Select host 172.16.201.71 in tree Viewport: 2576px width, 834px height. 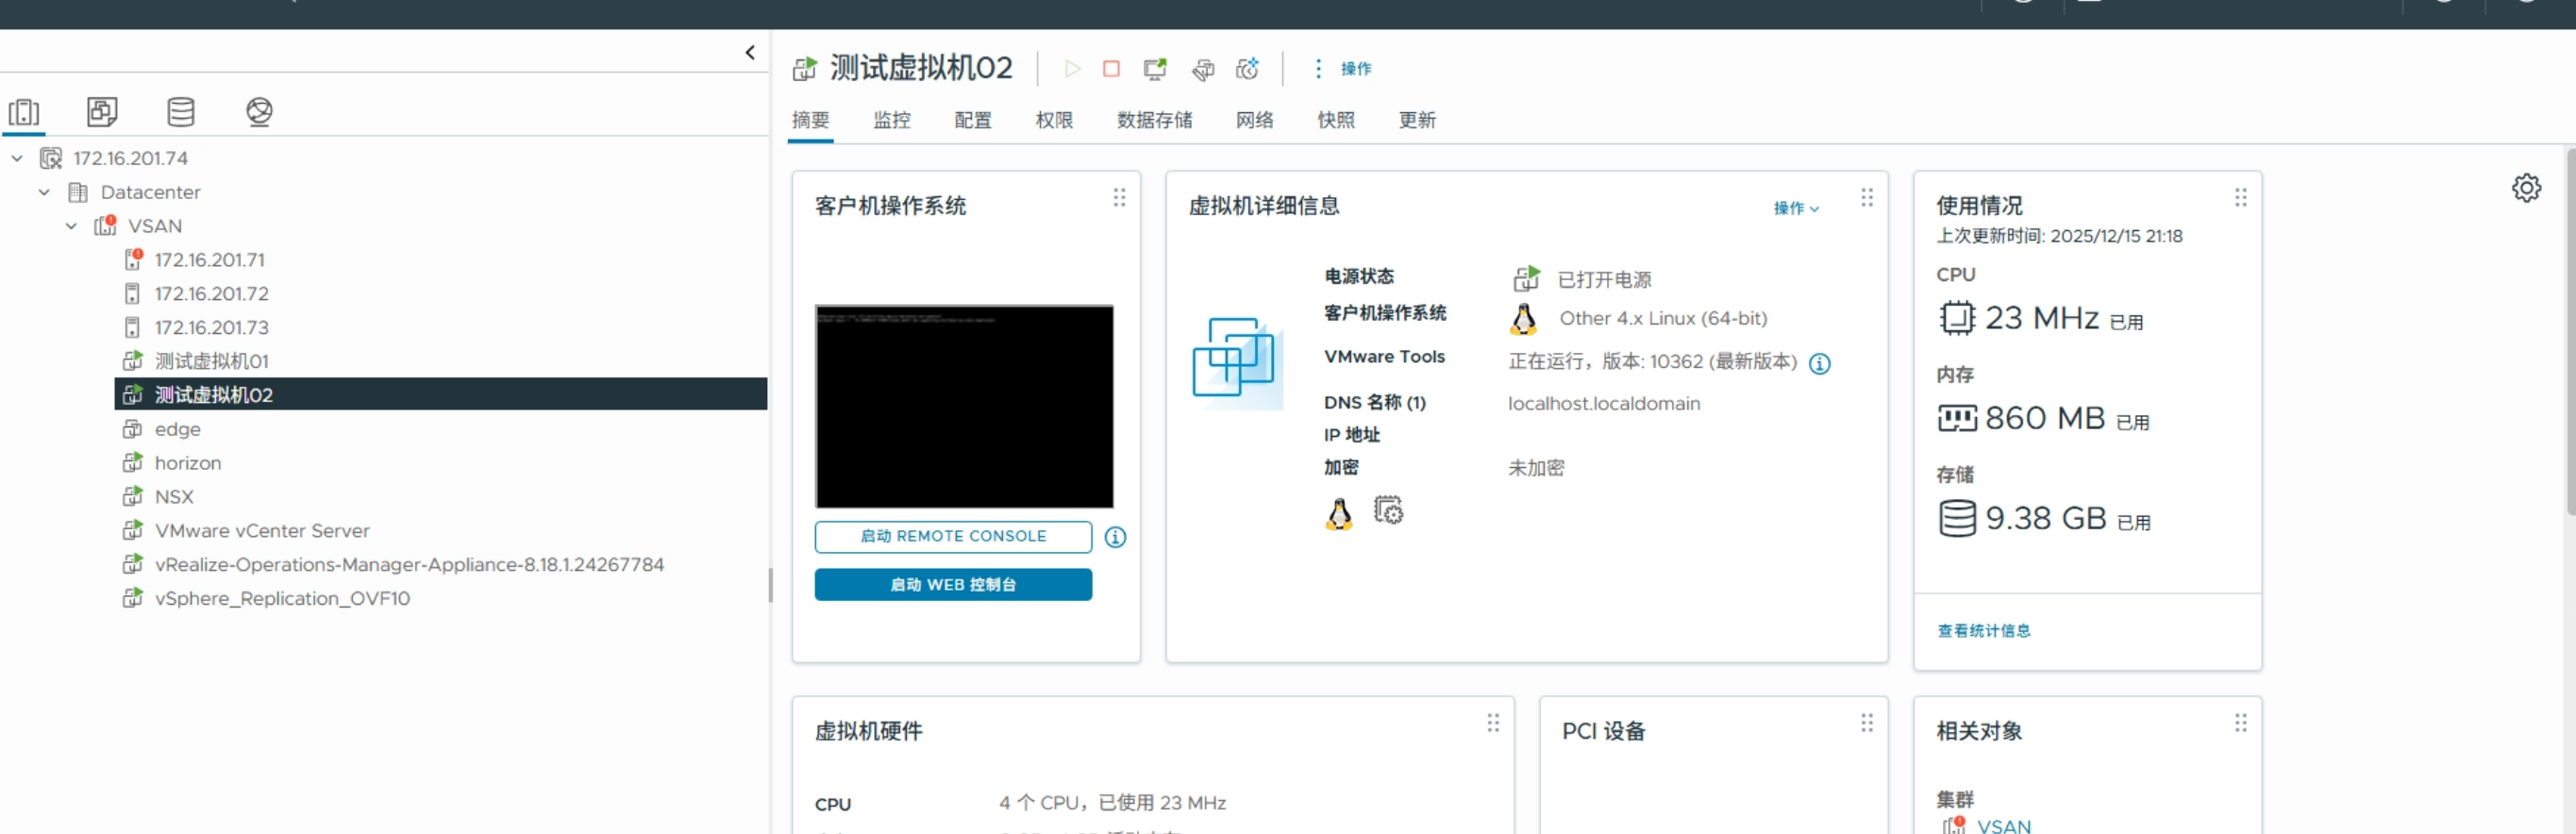209,260
